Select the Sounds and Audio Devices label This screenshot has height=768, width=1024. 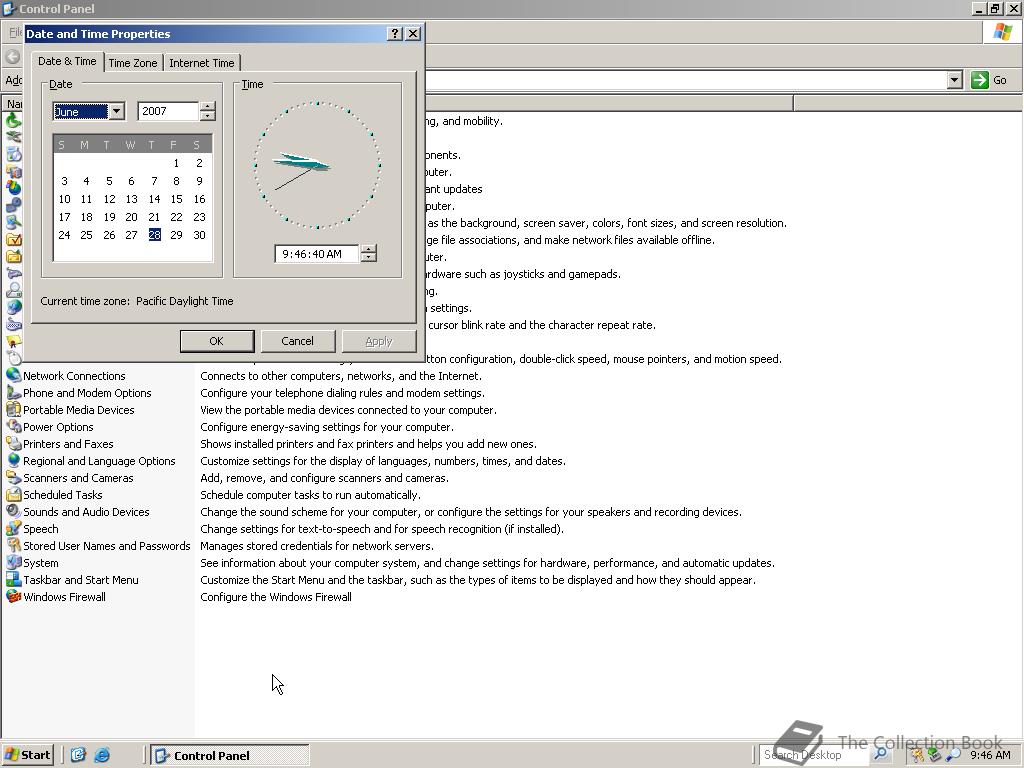86,512
